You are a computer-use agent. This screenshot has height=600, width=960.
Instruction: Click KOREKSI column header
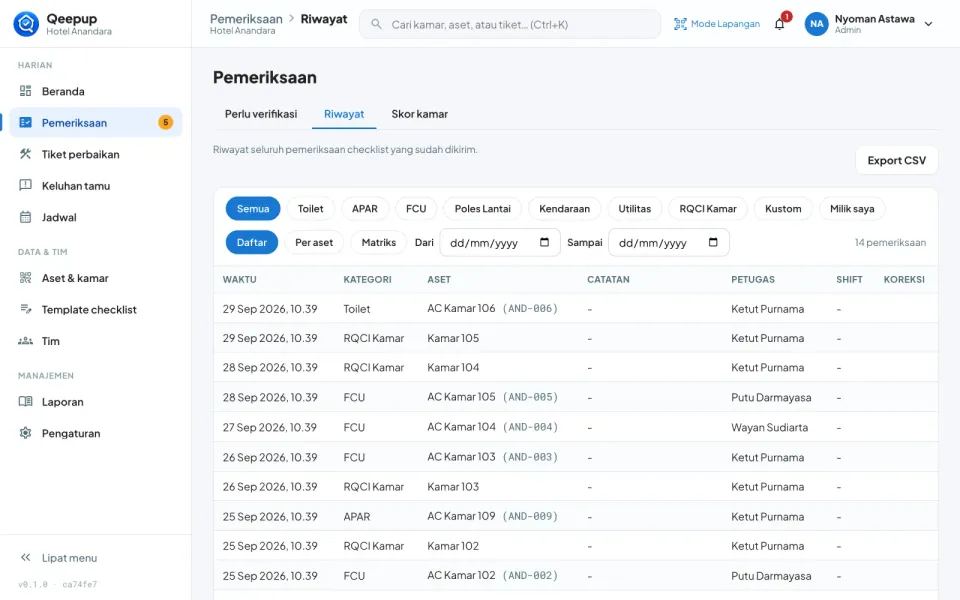tap(904, 279)
